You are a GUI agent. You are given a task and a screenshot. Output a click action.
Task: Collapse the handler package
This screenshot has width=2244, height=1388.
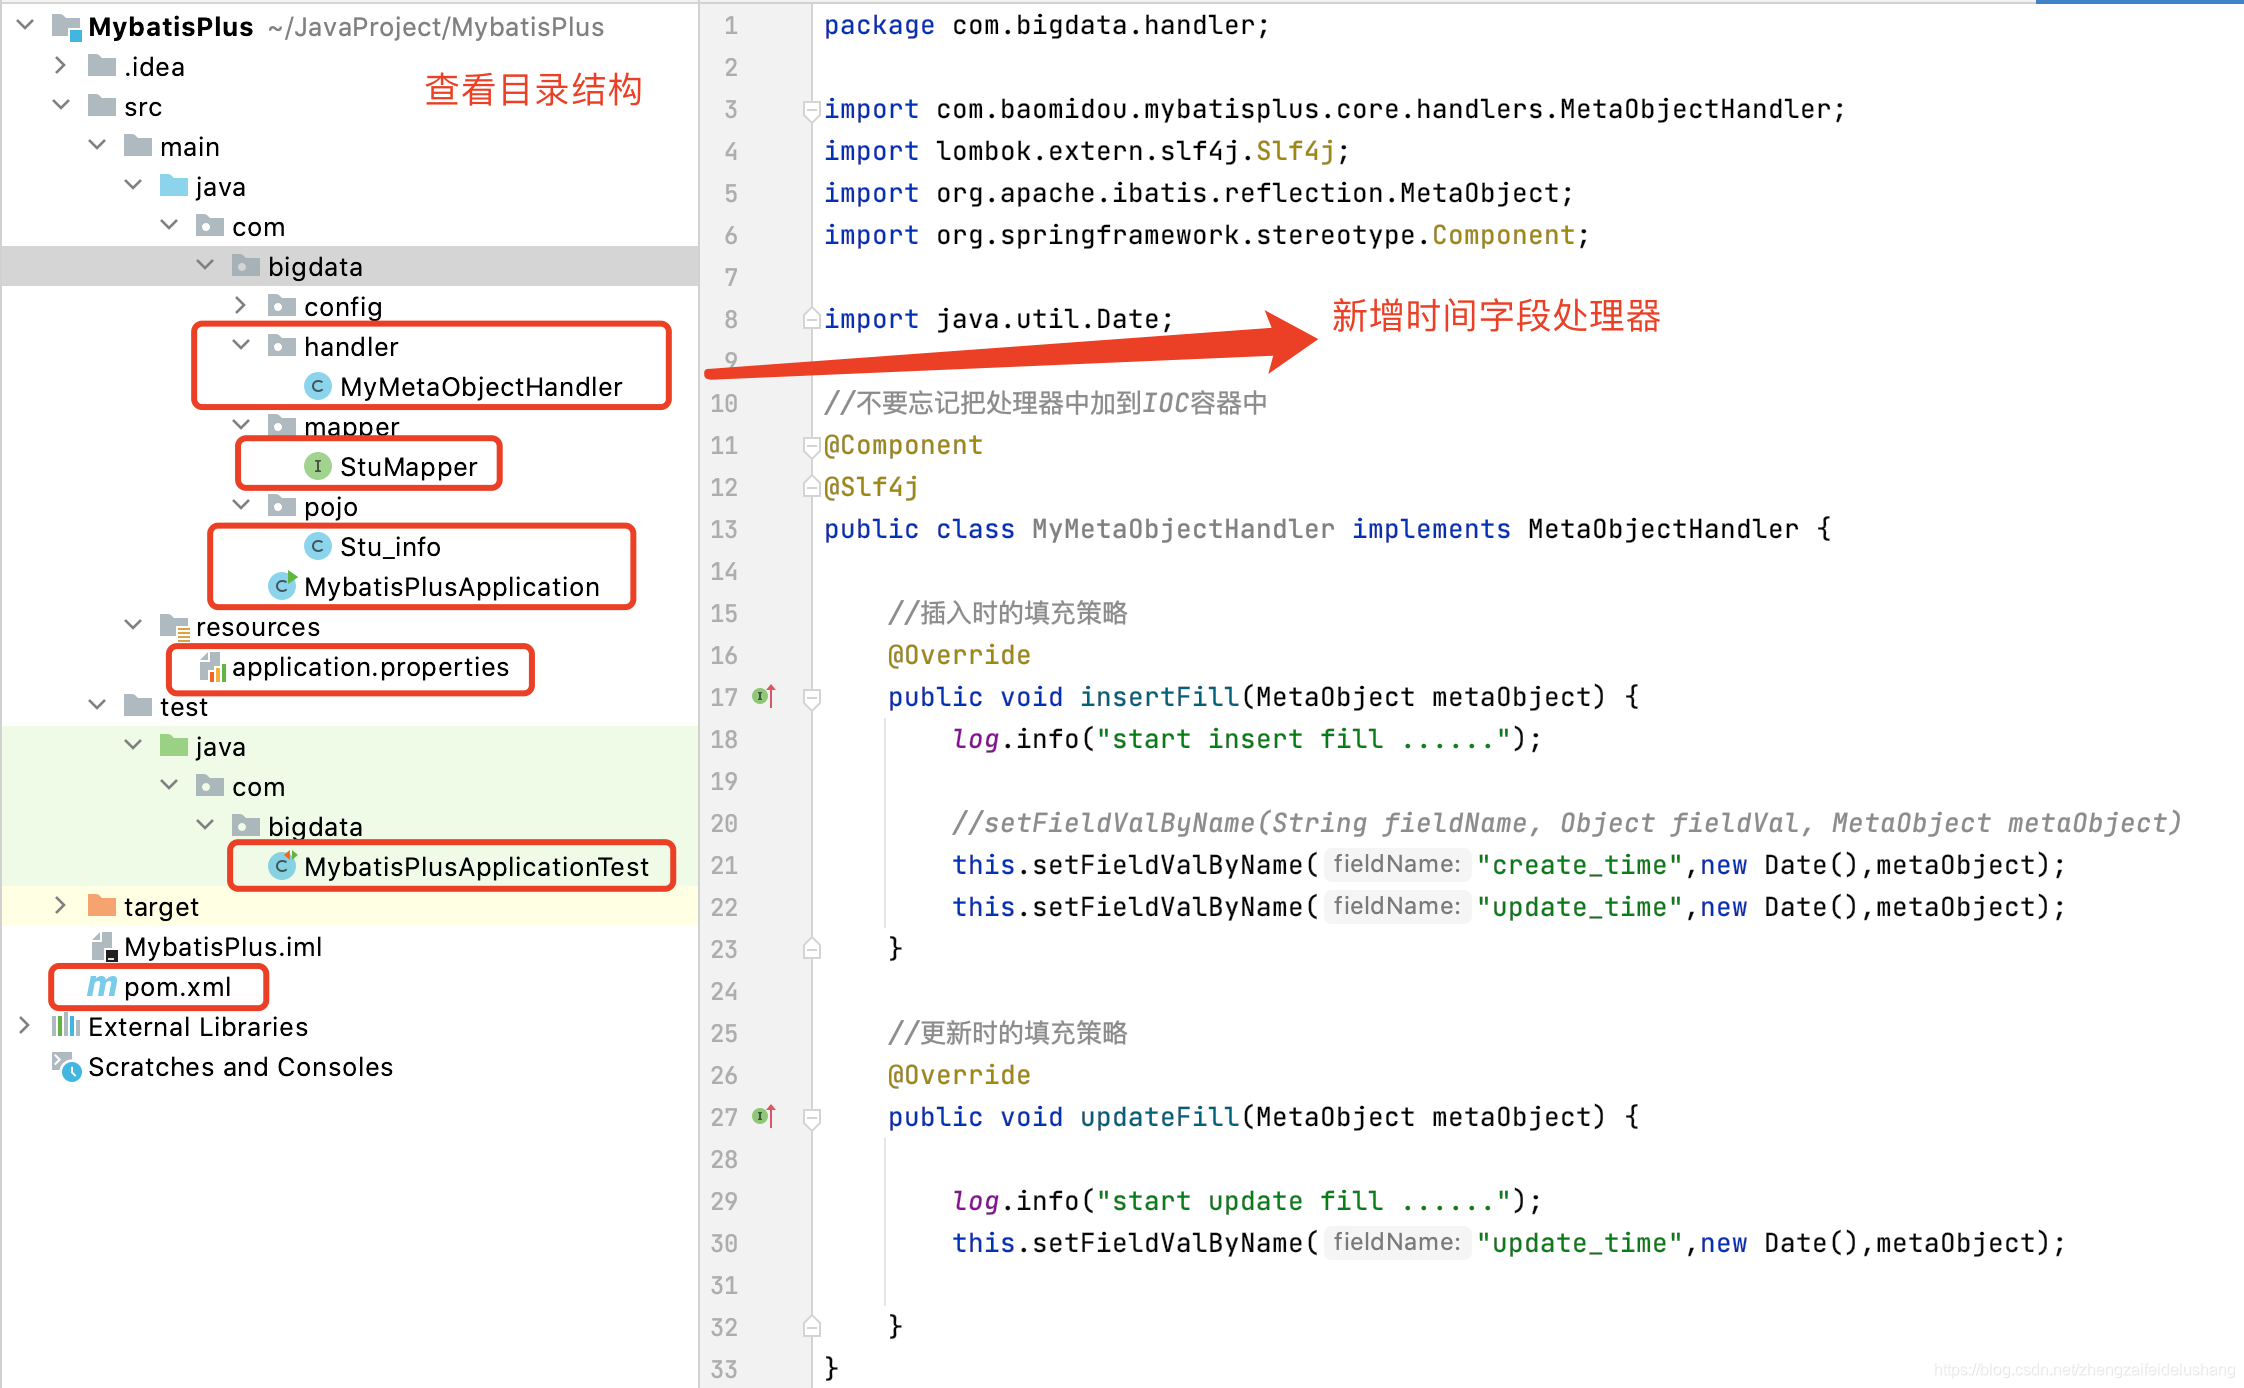click(241, 345)
